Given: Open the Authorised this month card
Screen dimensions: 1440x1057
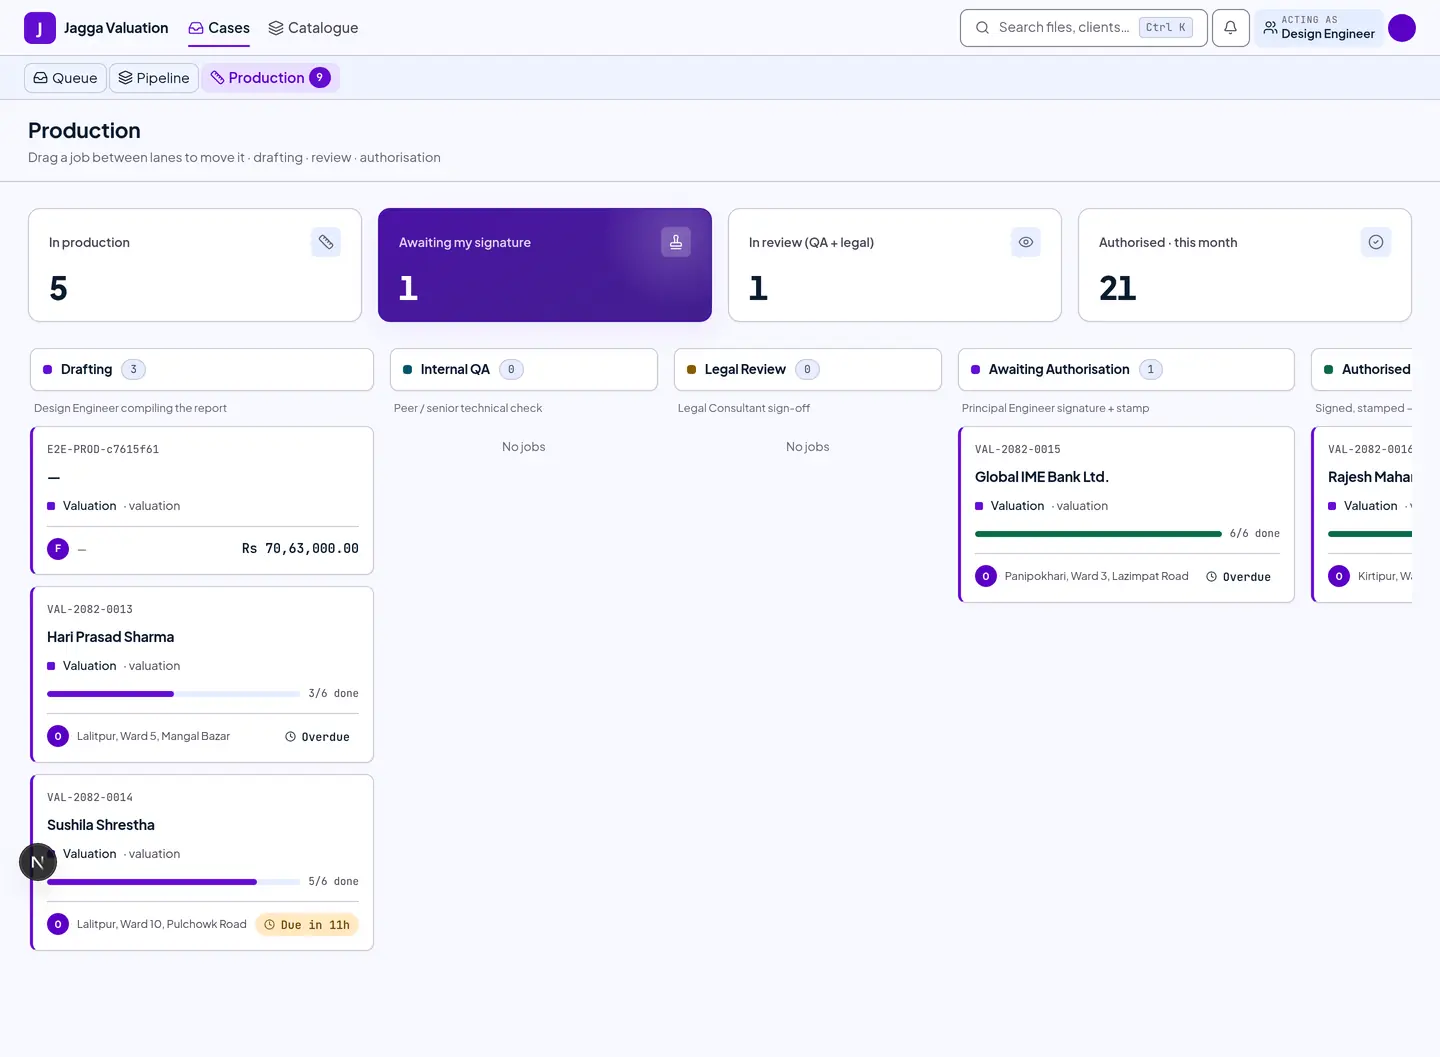Looking at the screenshot, I should tap(1245, 265).
